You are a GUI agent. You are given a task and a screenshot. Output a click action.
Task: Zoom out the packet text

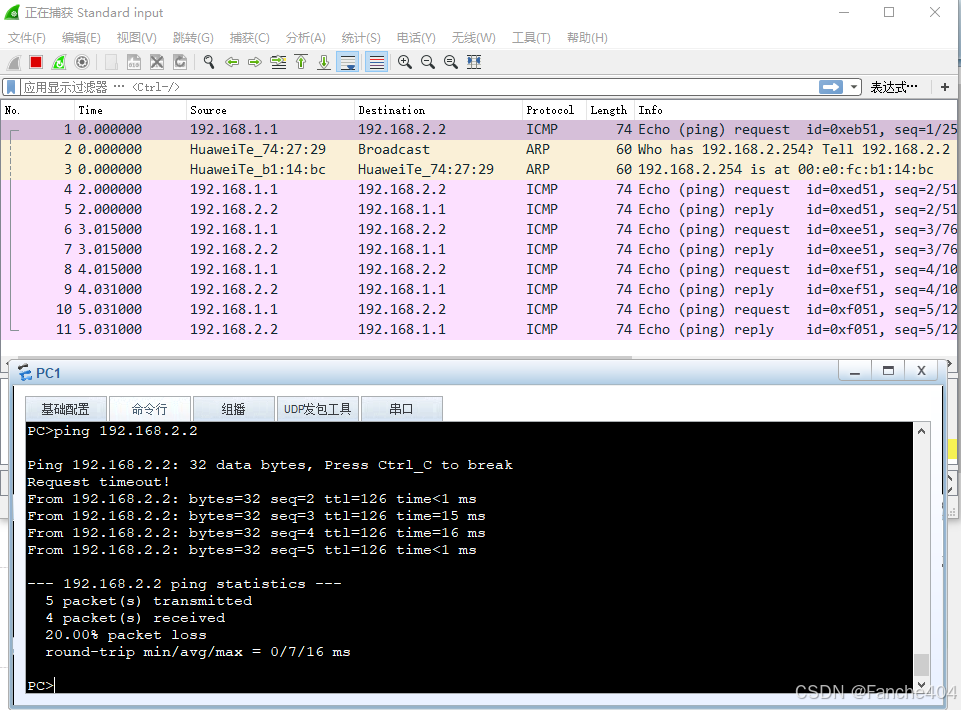[x=428, y=62]
